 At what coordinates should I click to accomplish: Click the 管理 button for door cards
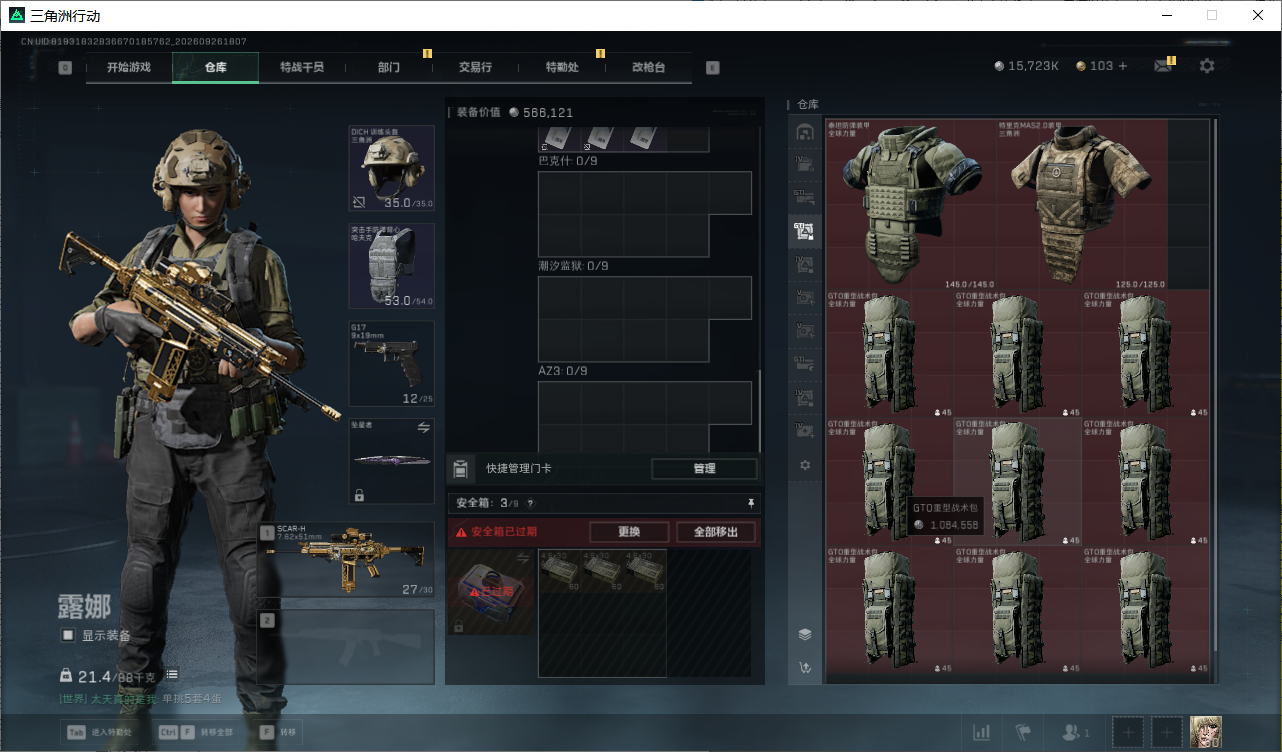coord(704,469)
